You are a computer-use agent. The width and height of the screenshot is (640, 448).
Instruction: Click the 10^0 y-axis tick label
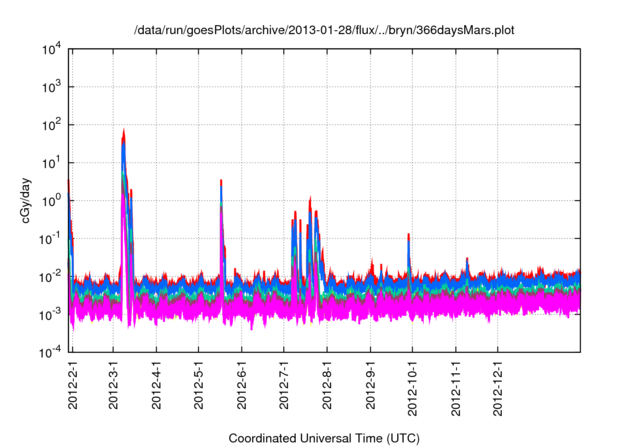[x=52, y=201]
